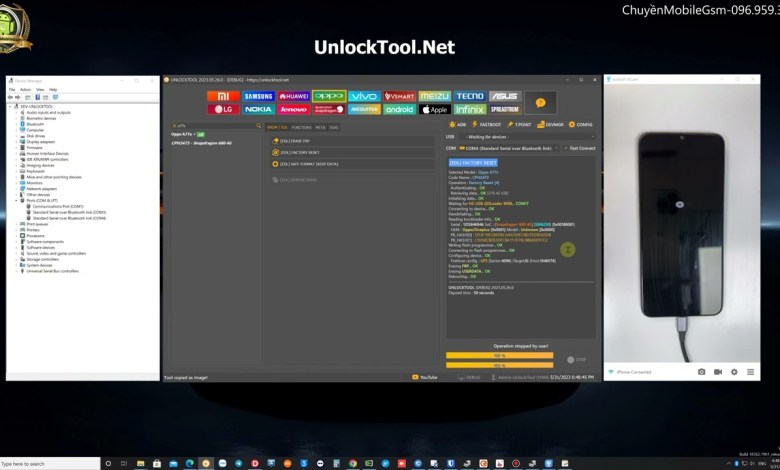
Task: Take snapshot with camera icon
Action: (x=701, y=372)
